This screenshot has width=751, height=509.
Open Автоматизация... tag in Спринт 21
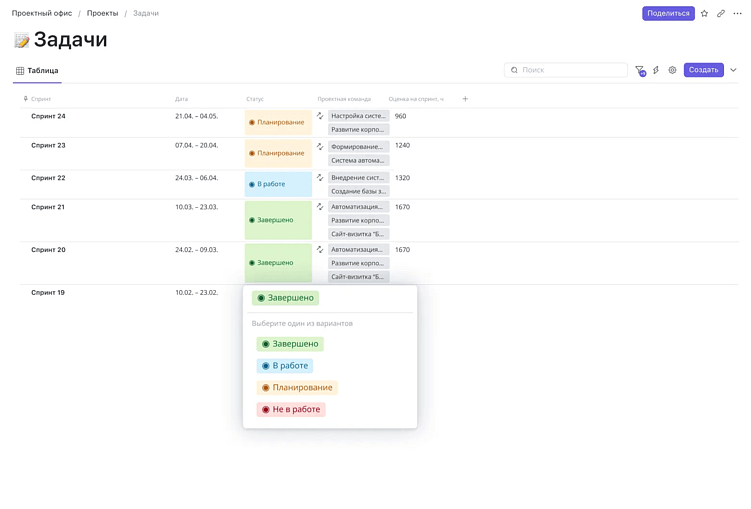359,207
